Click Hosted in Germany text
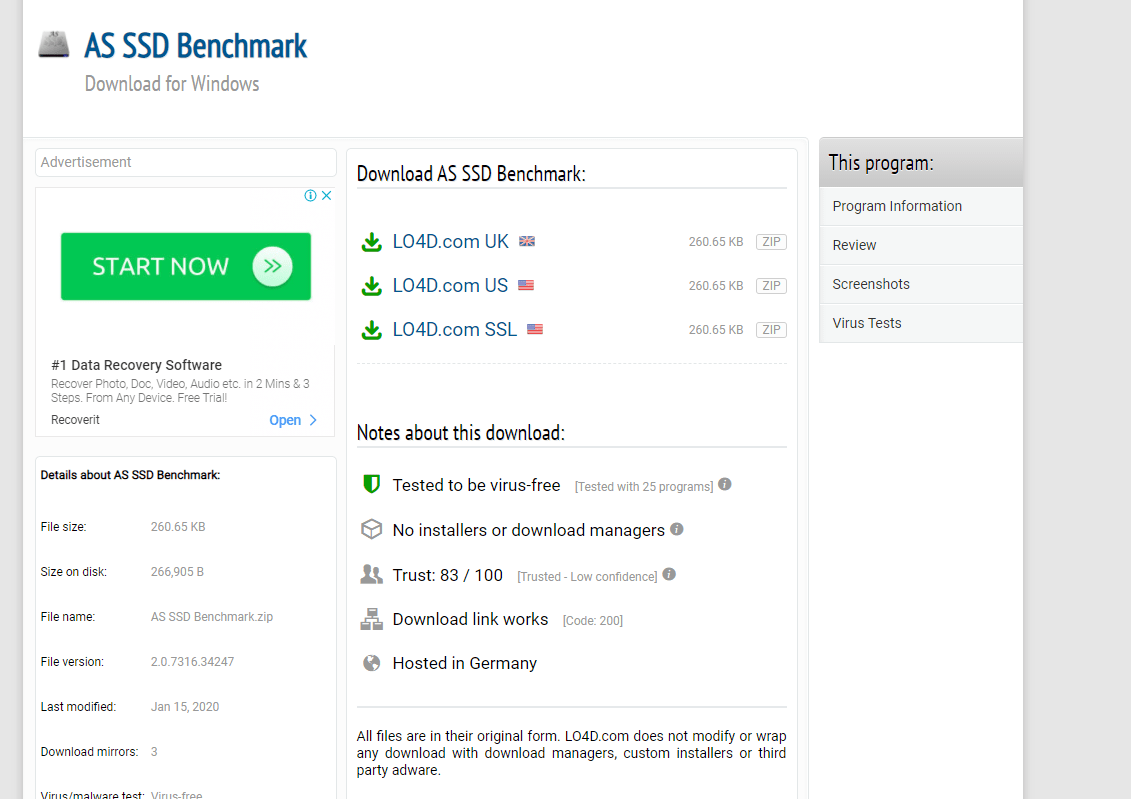Image resolution: width=1131 pixels, height=799 pixels. tap(465, 663)
